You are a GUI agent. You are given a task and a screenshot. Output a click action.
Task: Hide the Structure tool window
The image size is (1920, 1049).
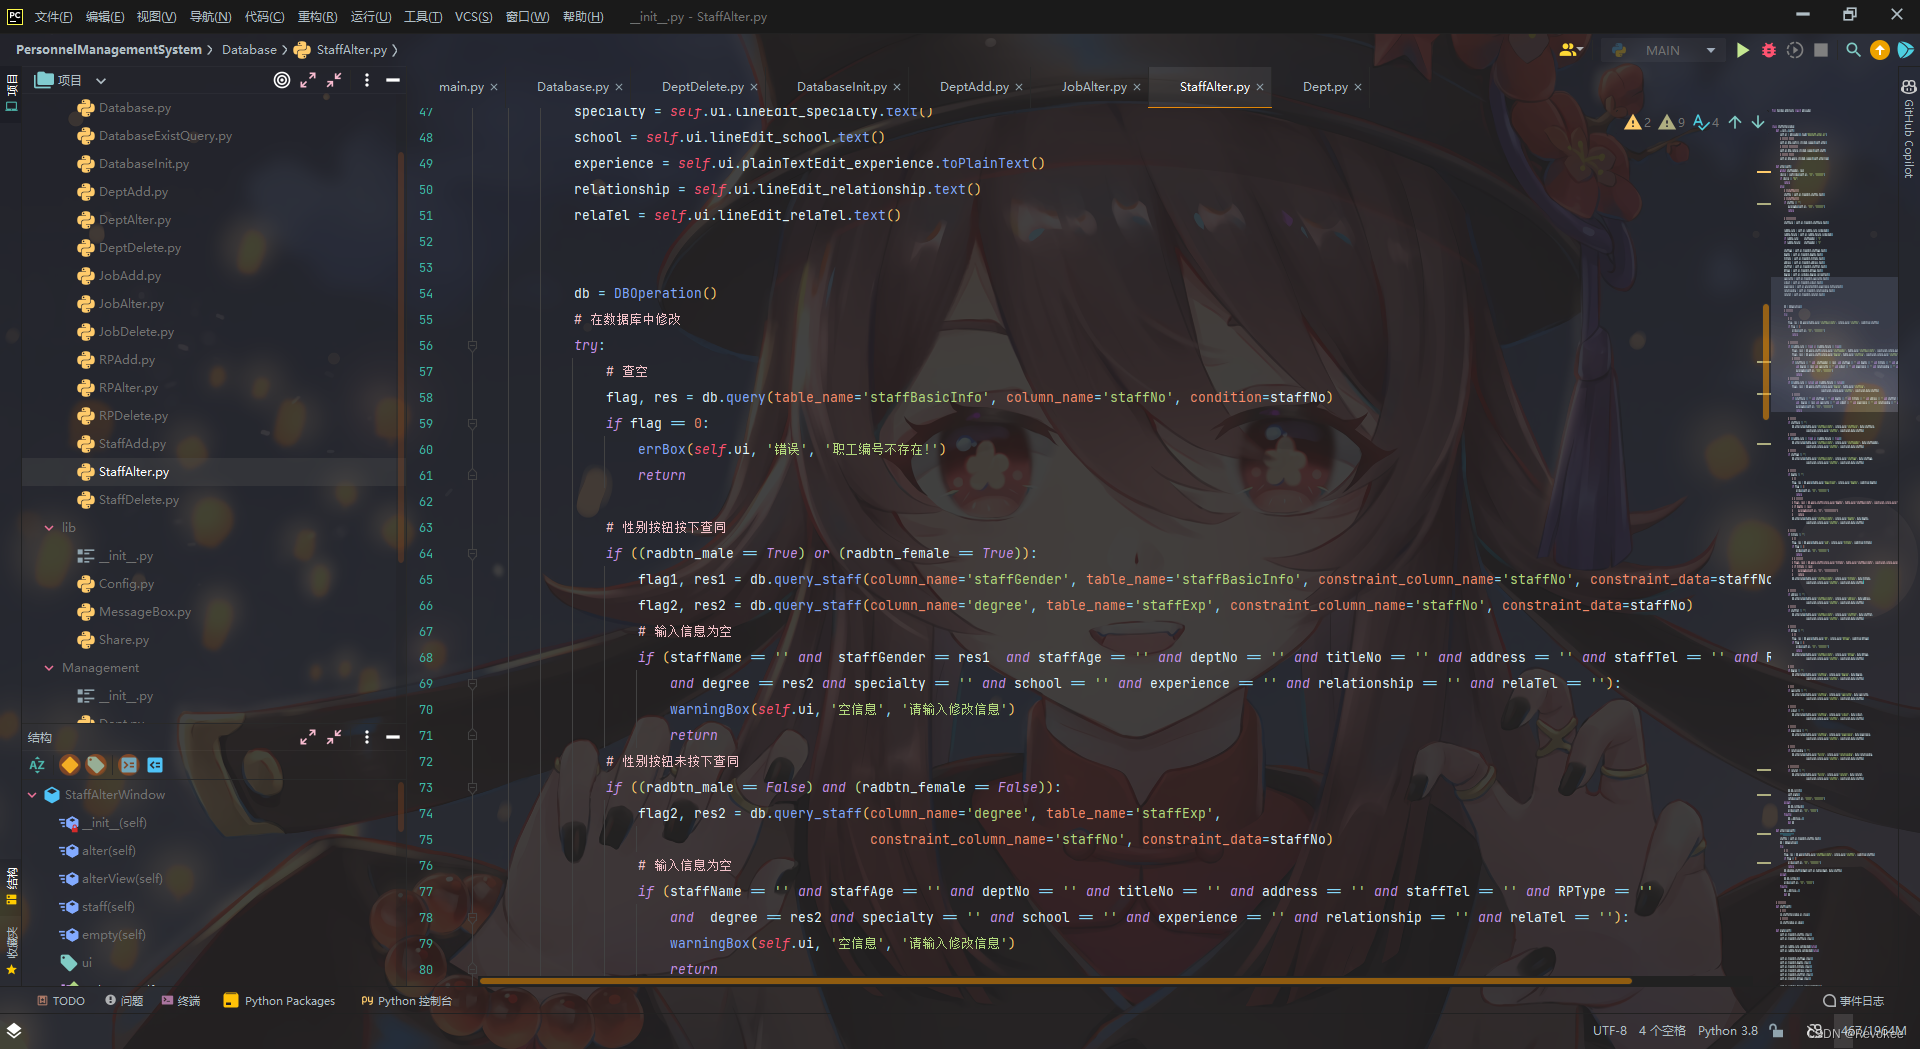tap(393, 737)
